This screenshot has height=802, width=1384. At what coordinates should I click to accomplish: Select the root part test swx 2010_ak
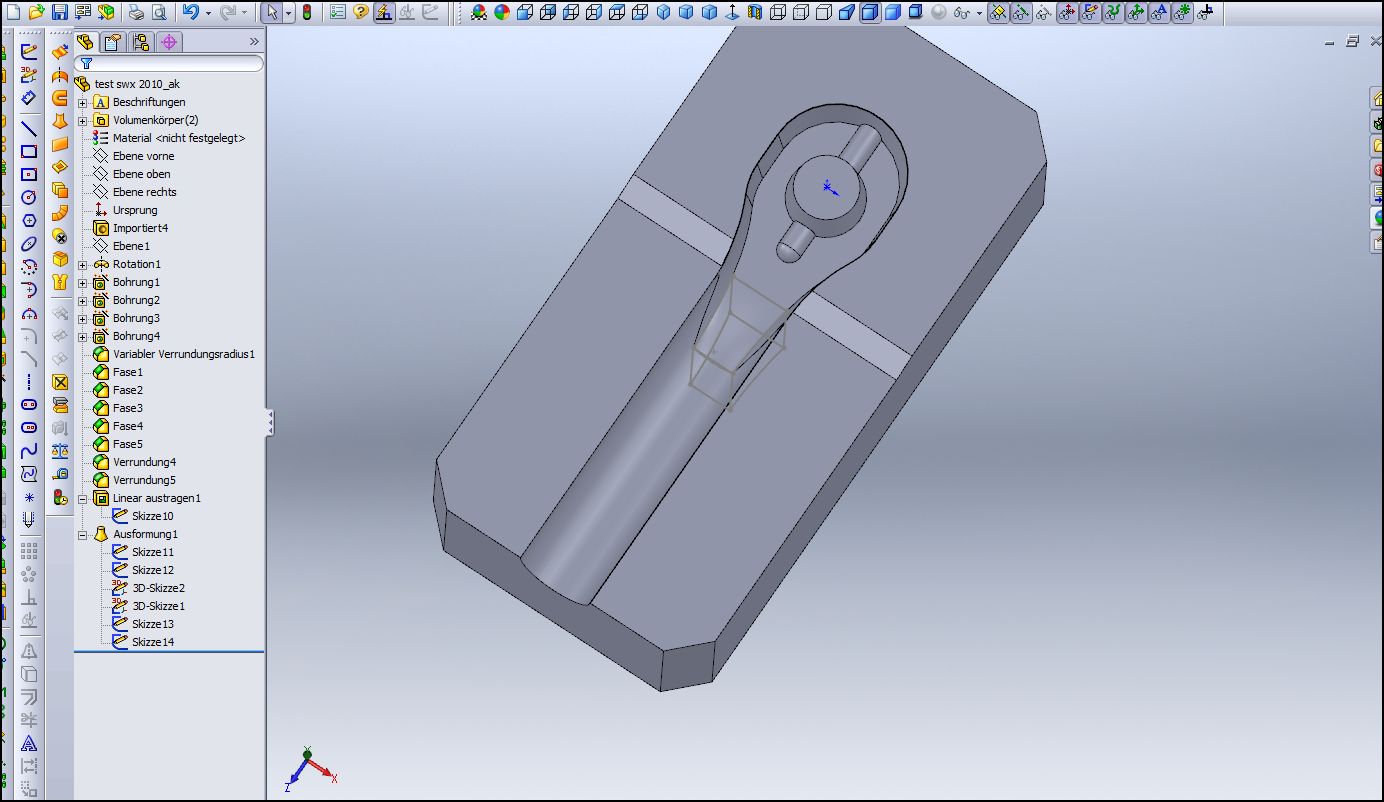pyautogui.click(x=137, y=84)
